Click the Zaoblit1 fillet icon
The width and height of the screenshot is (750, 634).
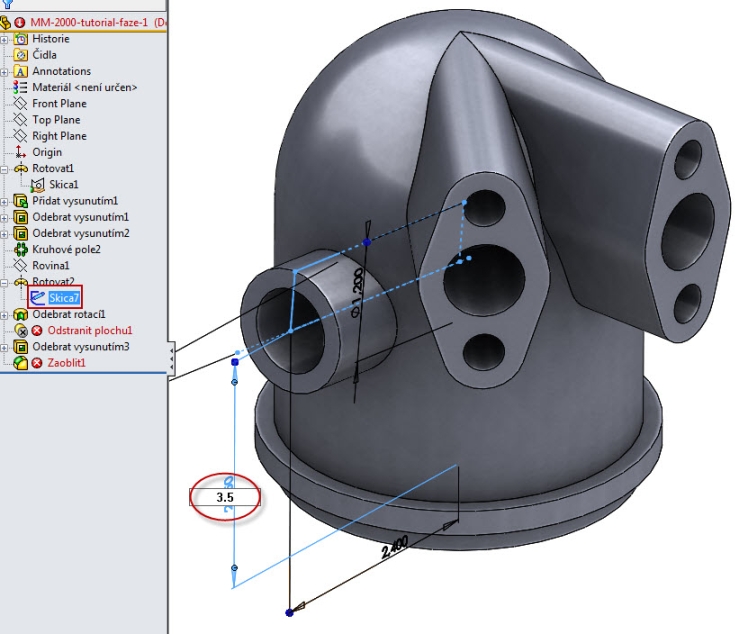click(21, 363)
